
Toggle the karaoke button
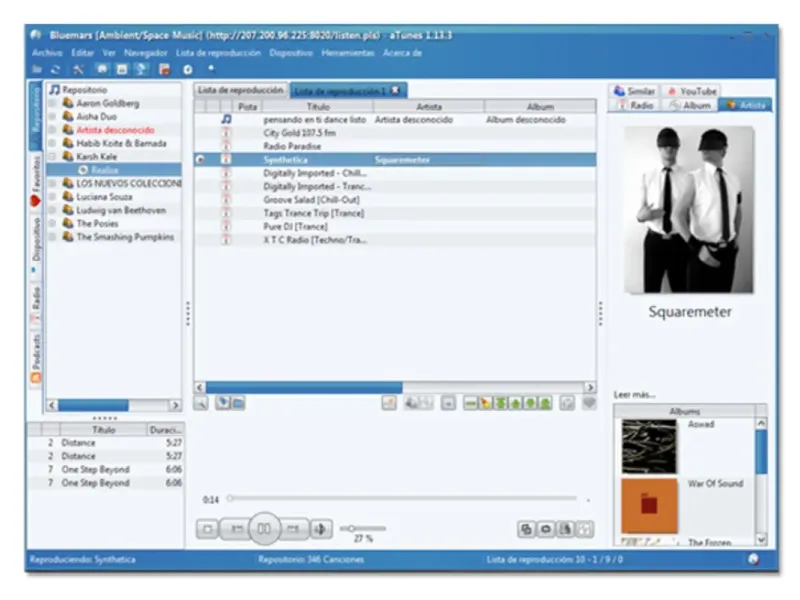click(x=565, y=530)
